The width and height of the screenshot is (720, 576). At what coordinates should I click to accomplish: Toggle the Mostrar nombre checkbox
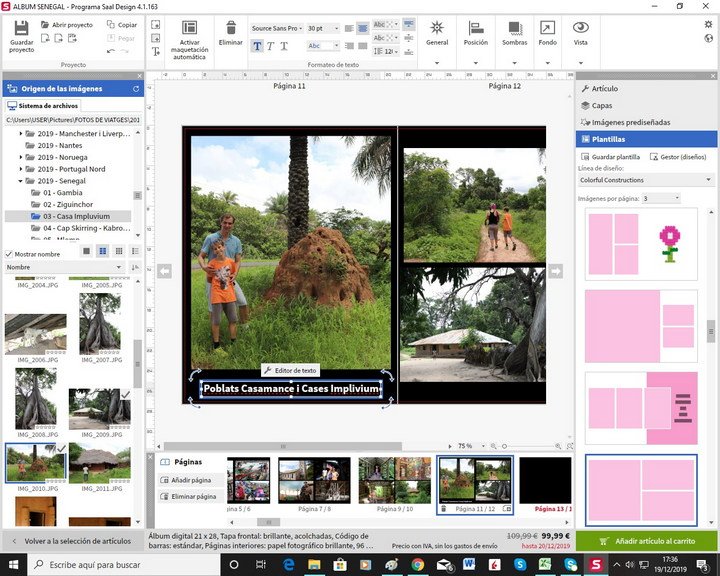tap(10, 254)
